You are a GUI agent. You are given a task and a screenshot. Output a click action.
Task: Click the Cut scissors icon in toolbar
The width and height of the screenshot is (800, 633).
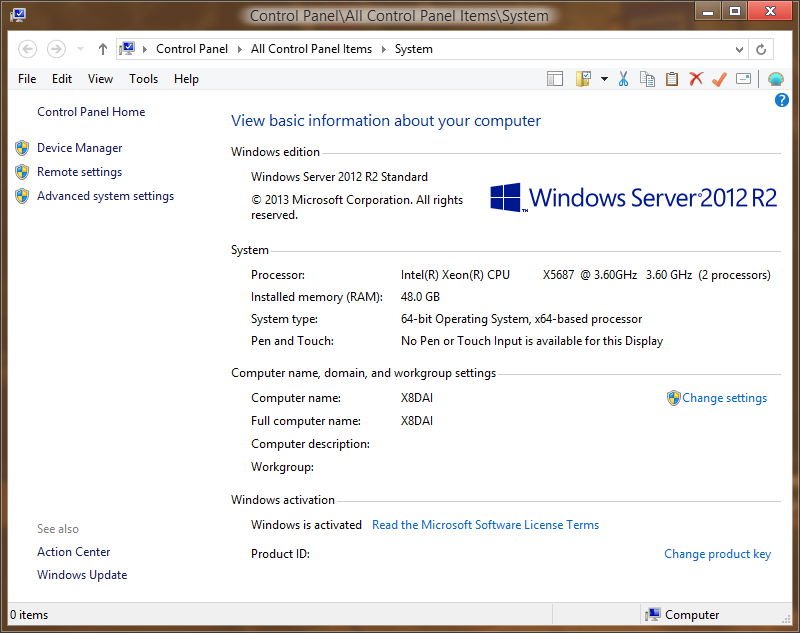point(622,79)
